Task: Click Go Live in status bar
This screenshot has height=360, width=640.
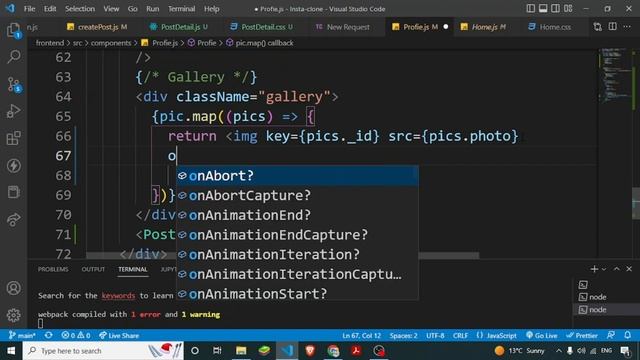Action: (542, 336)
